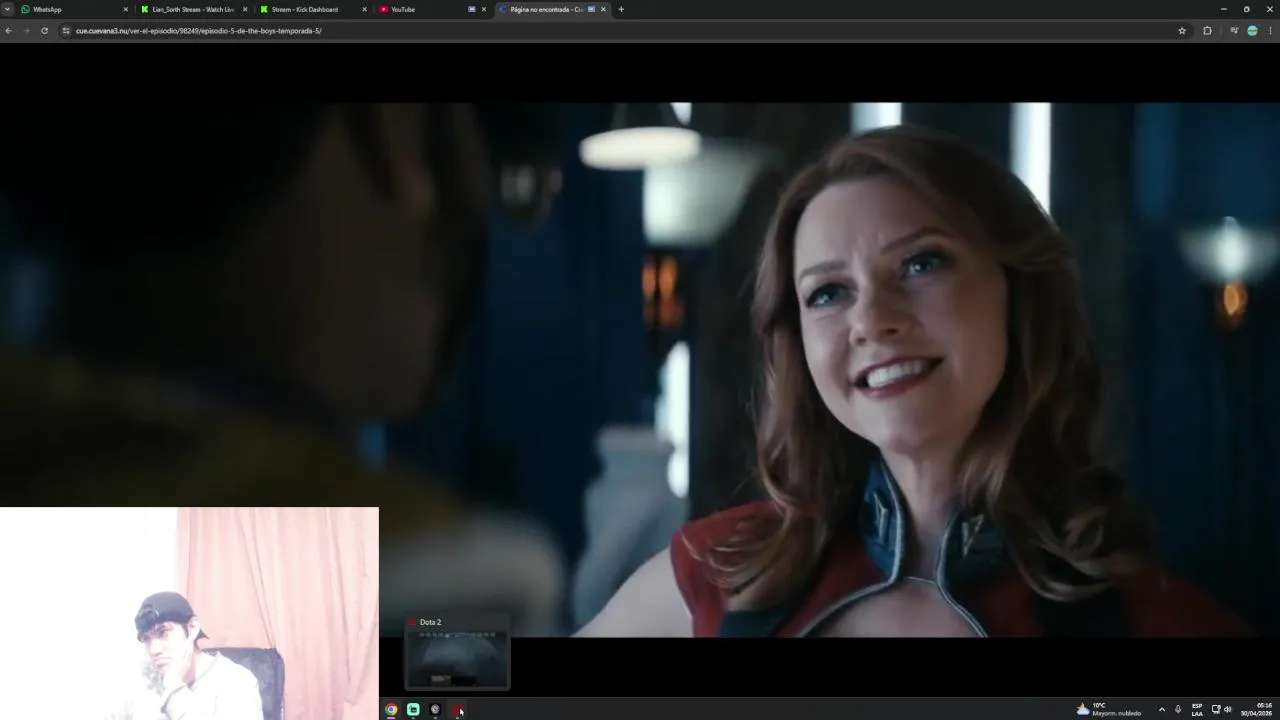1280x720 pixels.
Task: Go forward to next page
Action: (26, 31)
